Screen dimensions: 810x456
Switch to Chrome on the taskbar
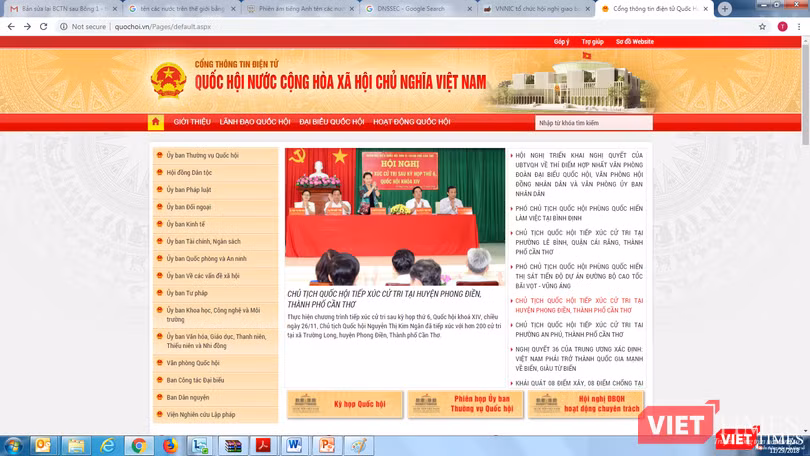pos(138,446)
